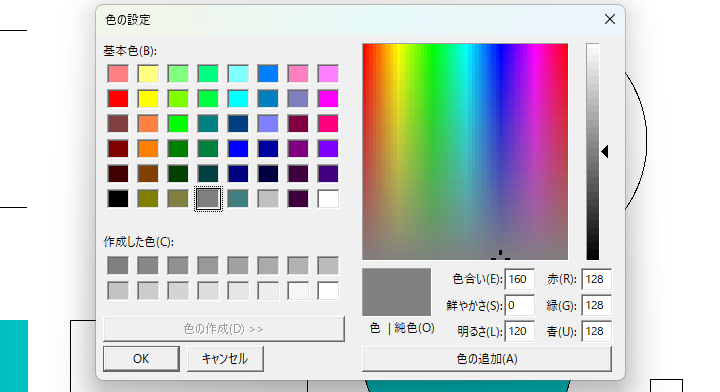Click the 青(U) value field
The height and width of the screenshot is (392, 720).
point(596,331)
